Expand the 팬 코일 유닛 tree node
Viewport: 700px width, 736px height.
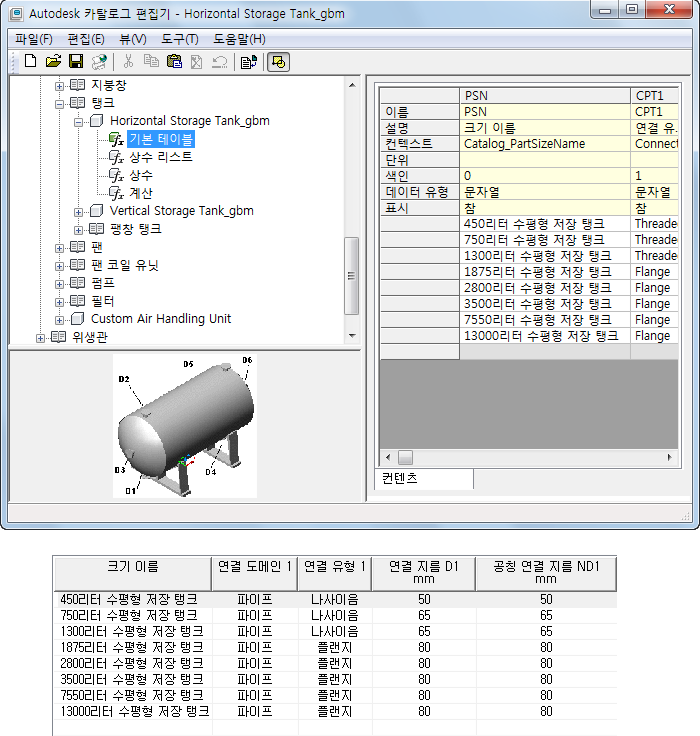coord(59,267)
